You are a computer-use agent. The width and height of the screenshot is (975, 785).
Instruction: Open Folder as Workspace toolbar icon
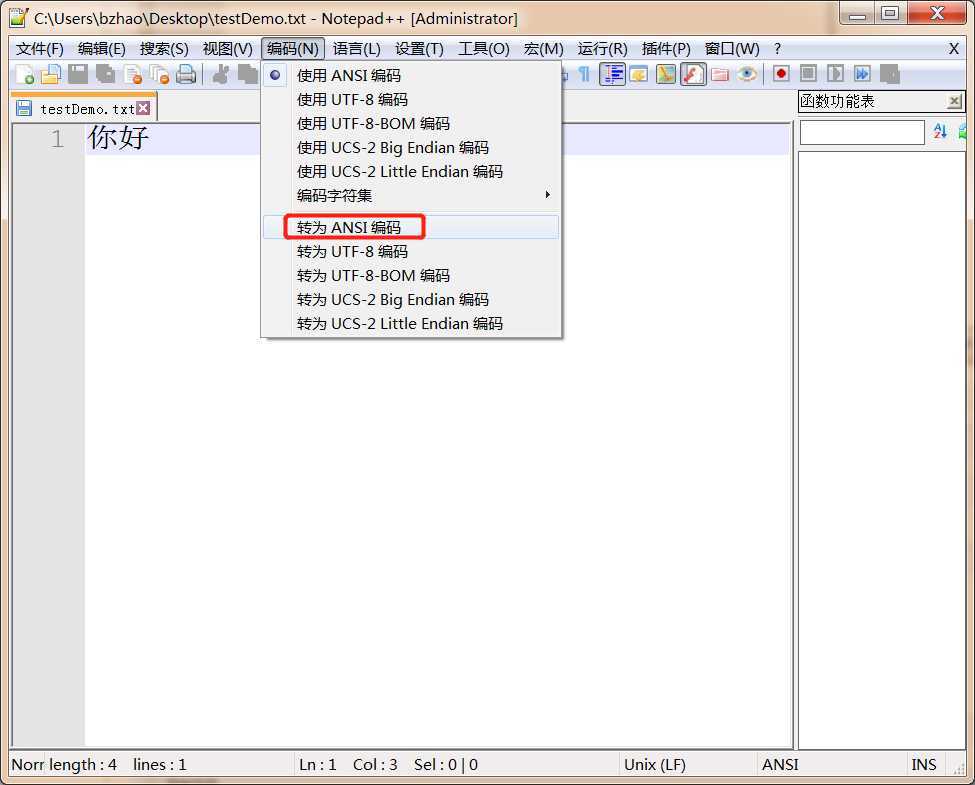click(720, 75)
